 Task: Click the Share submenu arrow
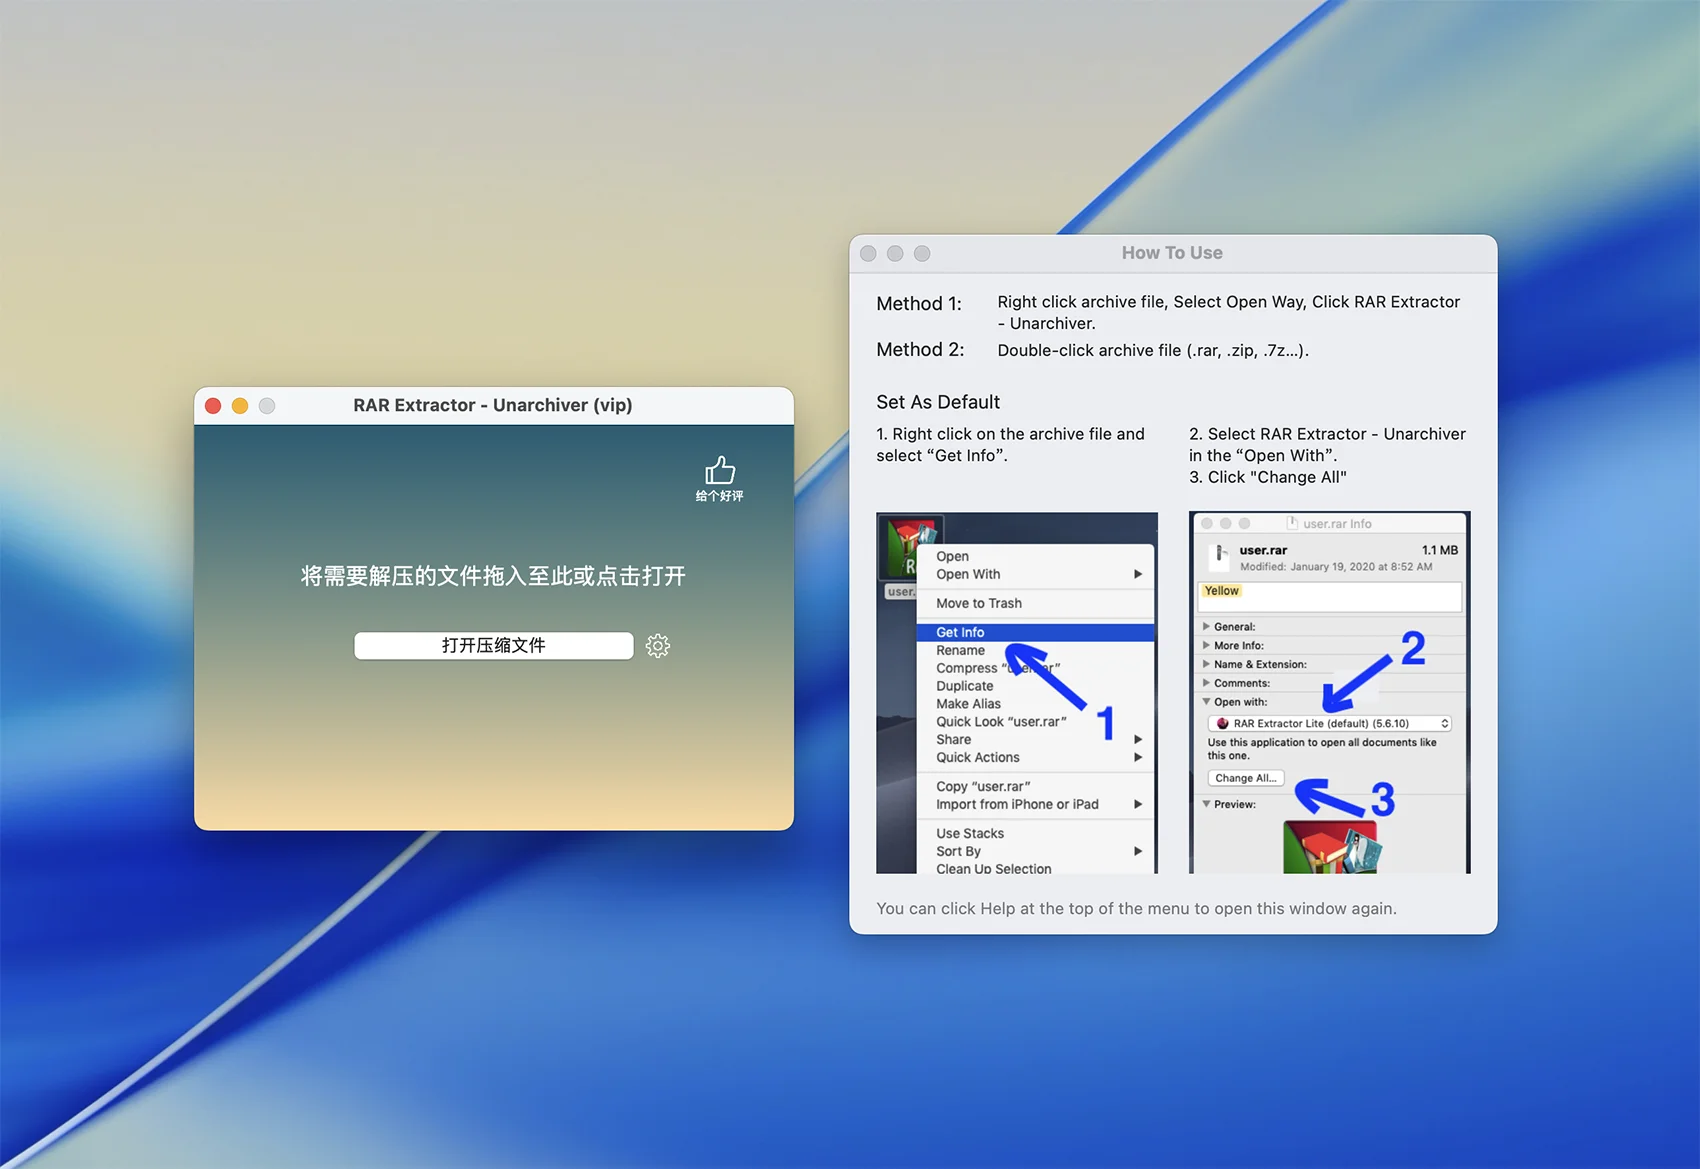click(x=1138, y=740)
